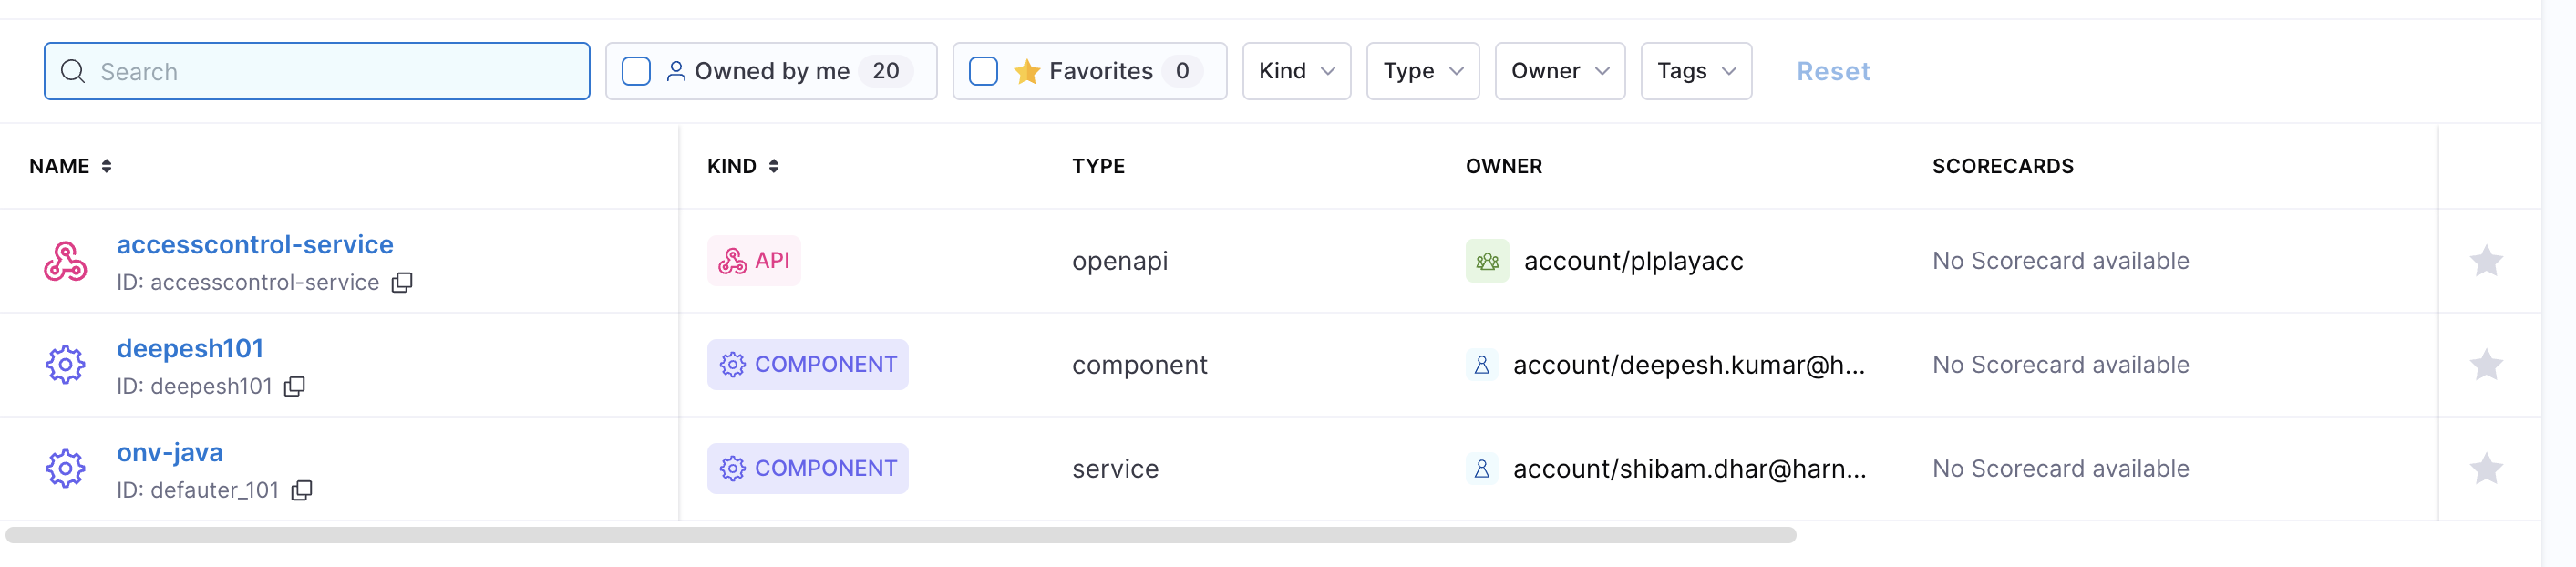
Task: Open the accesscontrol-service entity link
Action: tap(255, 245)
